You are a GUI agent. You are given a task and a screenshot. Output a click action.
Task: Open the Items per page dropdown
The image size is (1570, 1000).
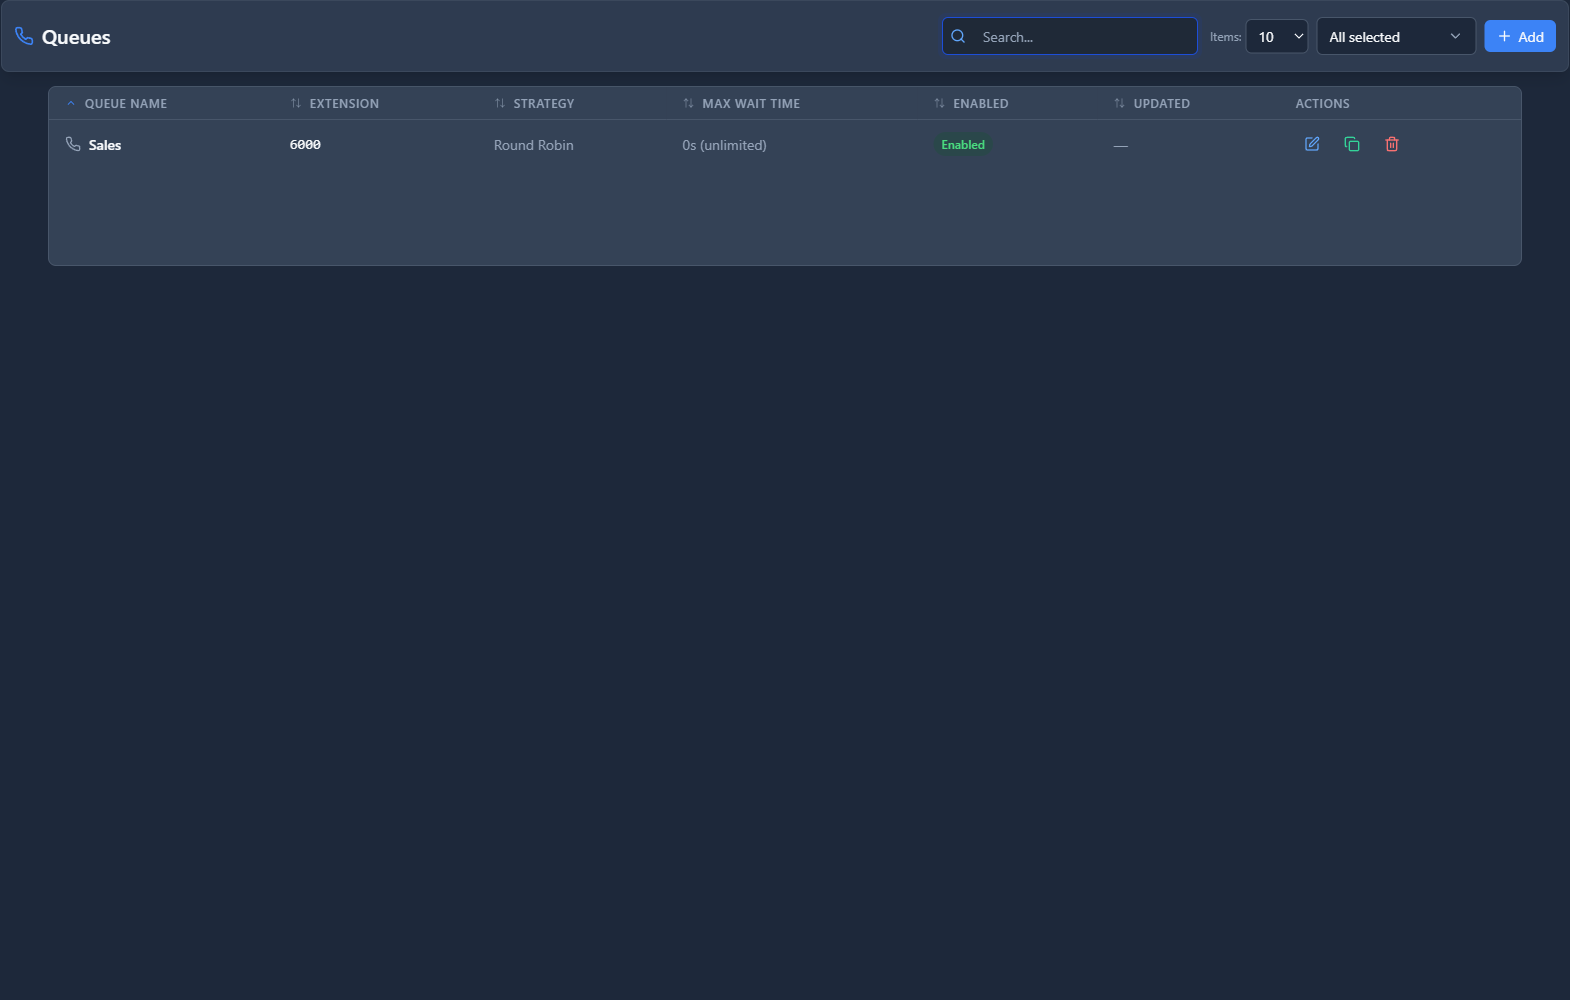[1277, 37]
